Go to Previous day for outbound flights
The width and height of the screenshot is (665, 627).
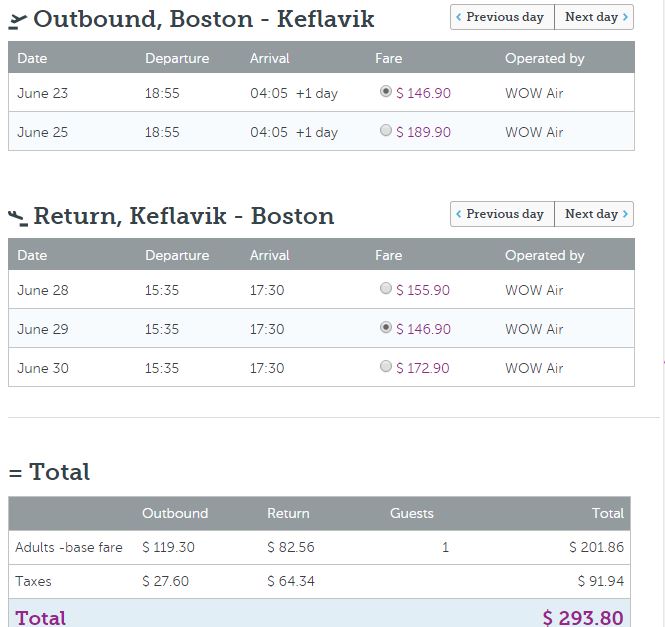[x=502, y=17]
